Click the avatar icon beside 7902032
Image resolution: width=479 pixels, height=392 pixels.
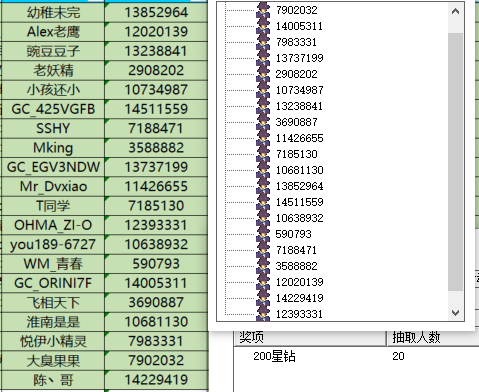(x=263, y=10)
